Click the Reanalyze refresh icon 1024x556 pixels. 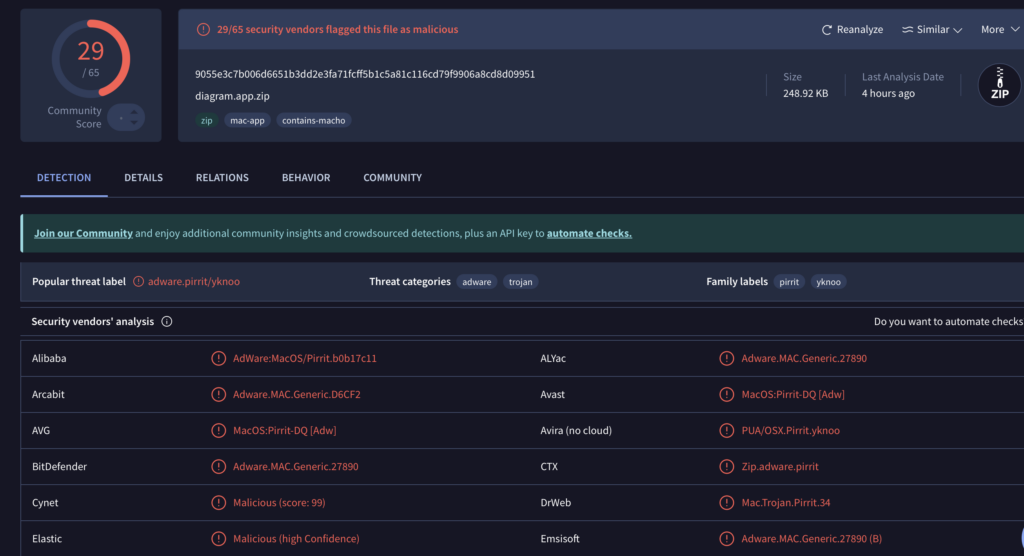tap(827, 30)
